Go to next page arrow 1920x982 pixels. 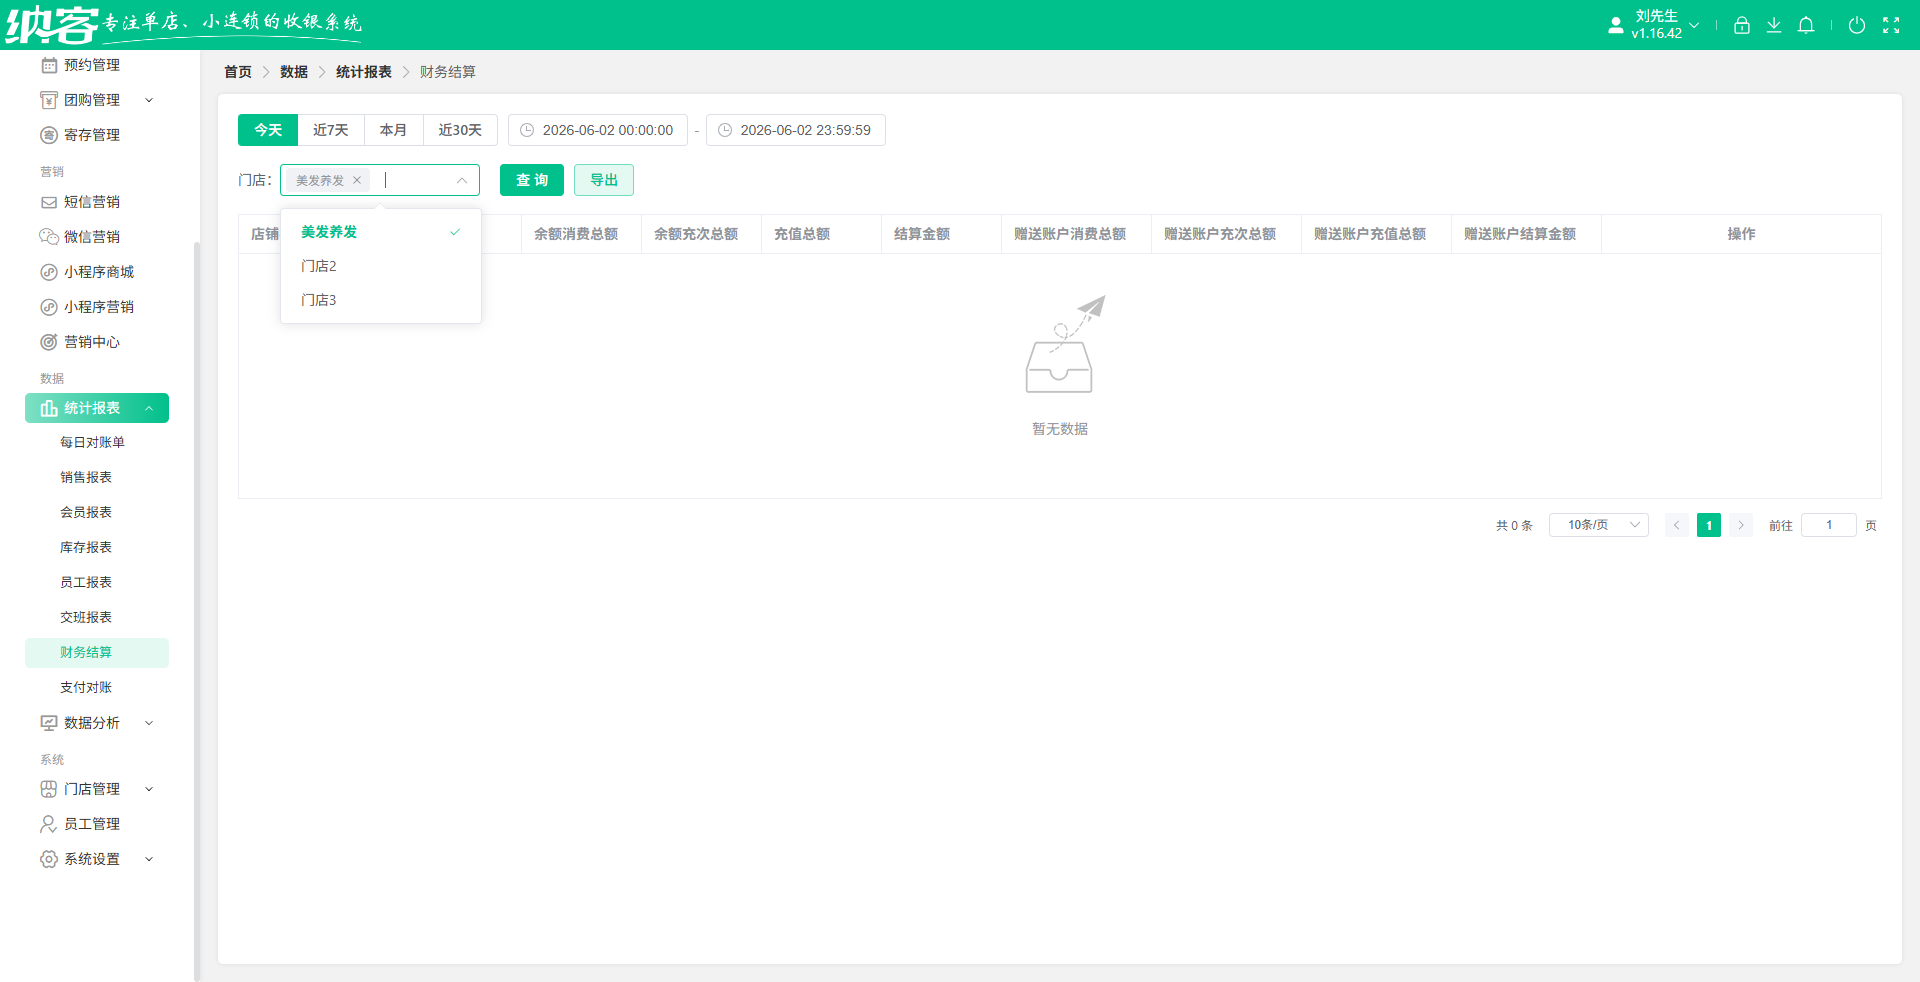pyautogui.click(x=1741, y=525)
